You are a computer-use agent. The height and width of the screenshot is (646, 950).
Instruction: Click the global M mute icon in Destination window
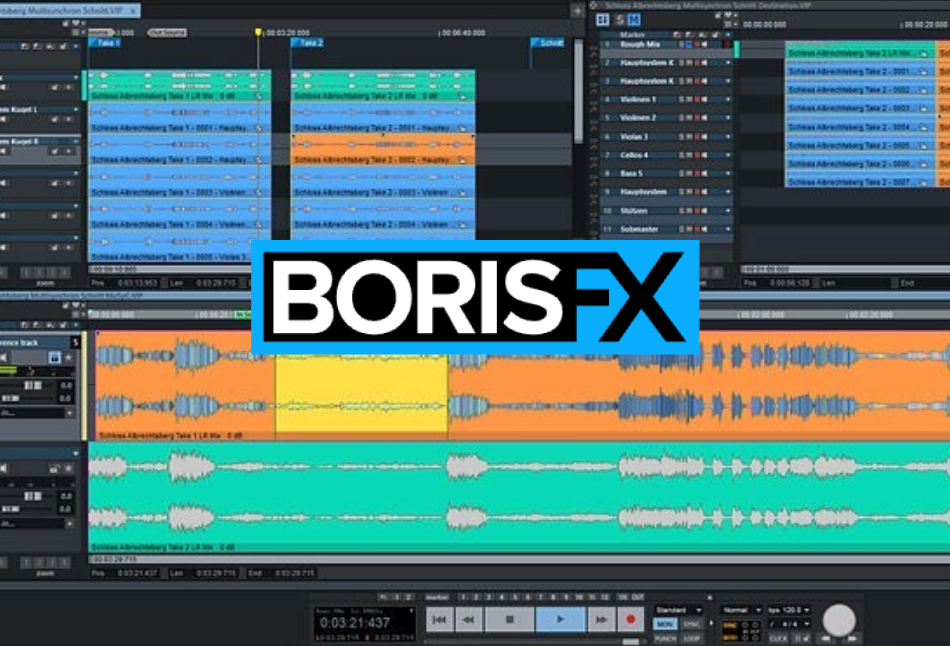point(634,20)
